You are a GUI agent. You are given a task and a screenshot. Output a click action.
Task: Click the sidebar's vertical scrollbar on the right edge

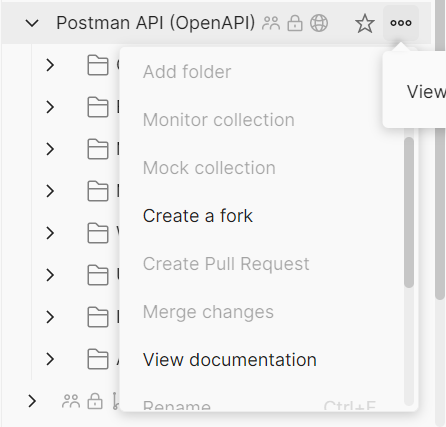coord(440,150)
